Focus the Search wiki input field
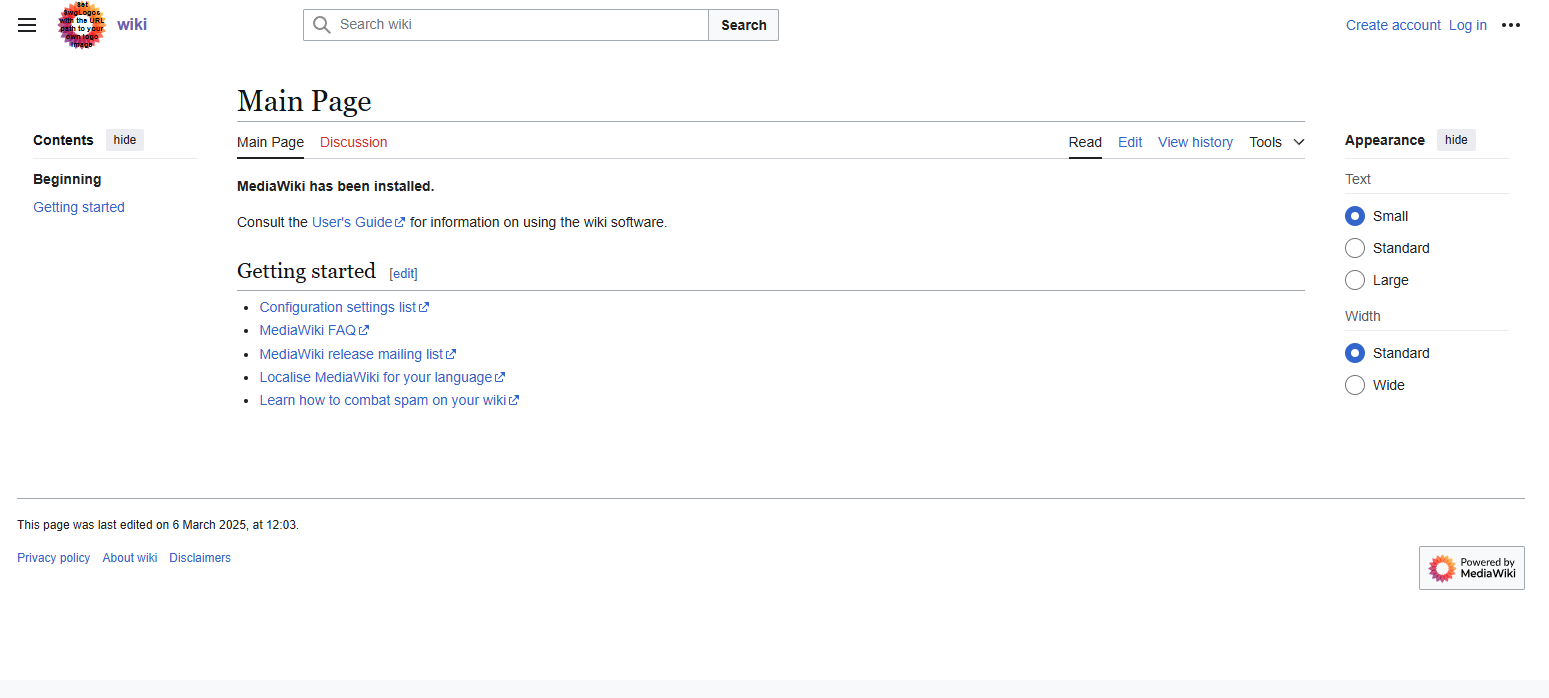Viewport: 1549px width, 698px height. pyautogui.click(x=506, y=25)
